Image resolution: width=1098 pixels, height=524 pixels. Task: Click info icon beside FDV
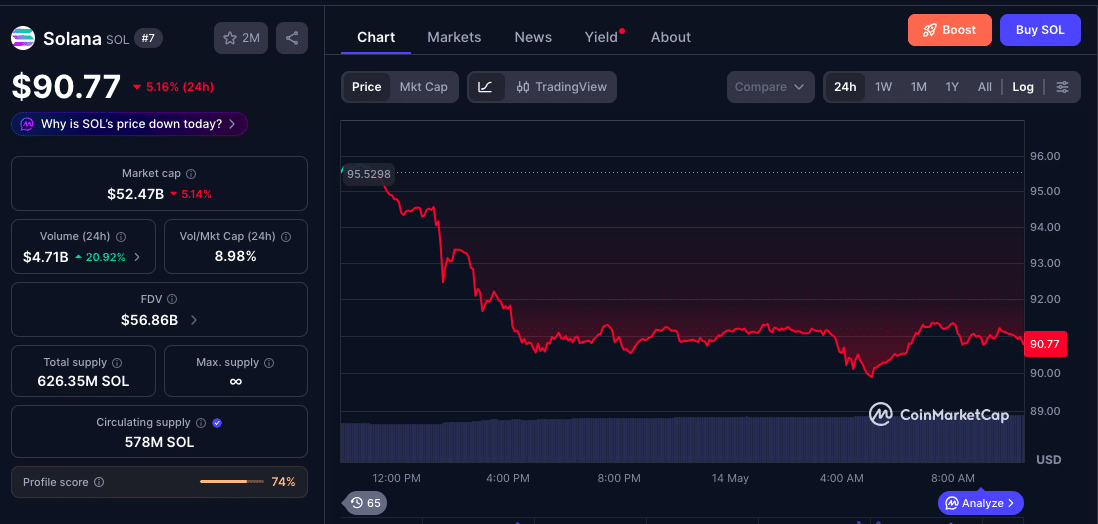tap(172, 299)
